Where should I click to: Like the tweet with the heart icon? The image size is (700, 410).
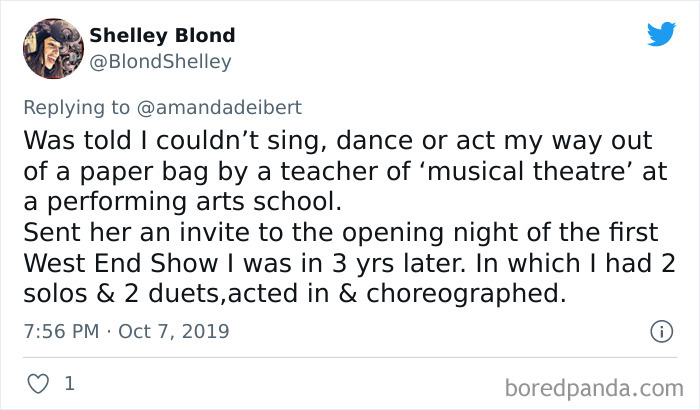[38, 383]
